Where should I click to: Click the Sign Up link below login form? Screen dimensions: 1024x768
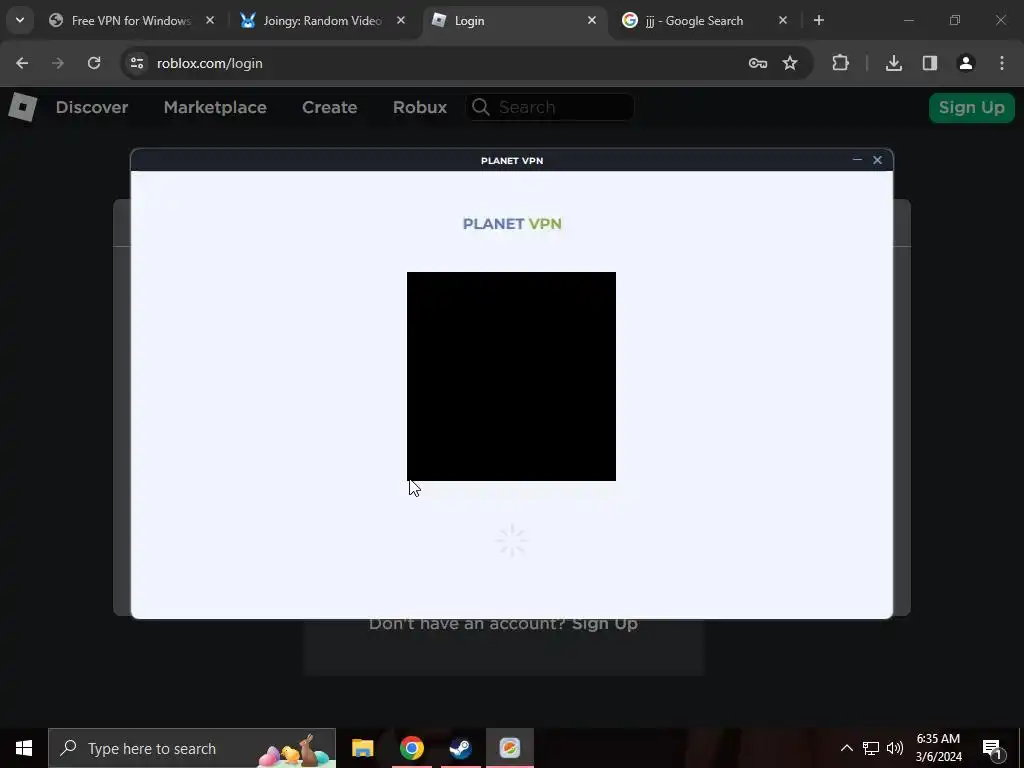(x=605, y=624)
